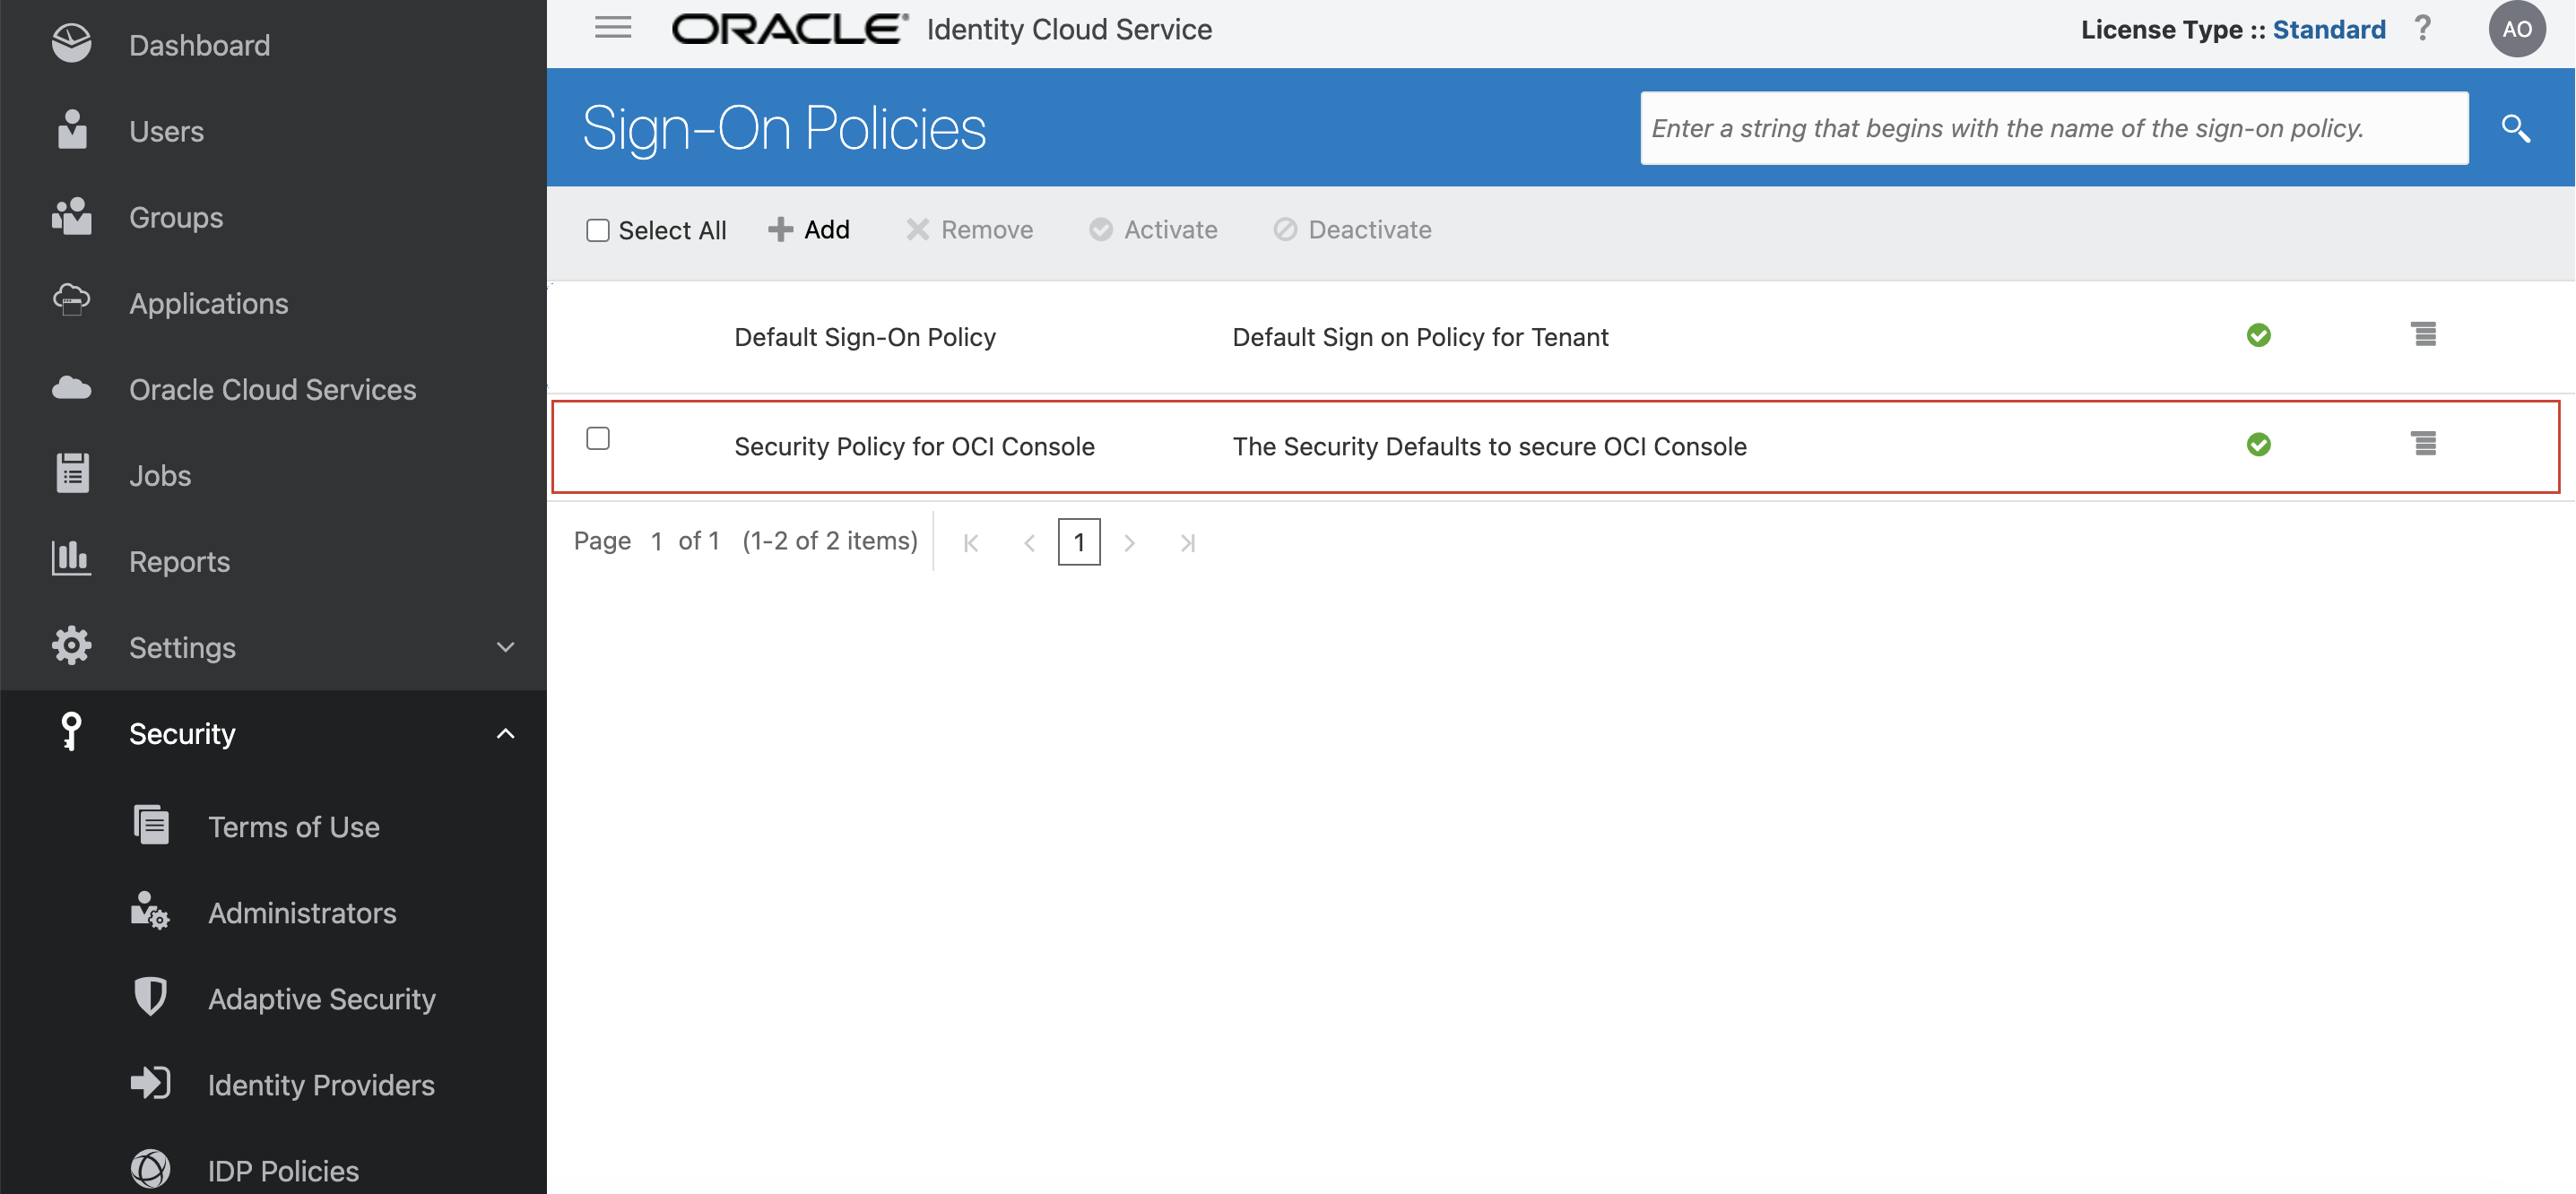This screenshot has width=2576, height=1194.
Task: Navigate to Identity Providers
Action: point(320,1084)
